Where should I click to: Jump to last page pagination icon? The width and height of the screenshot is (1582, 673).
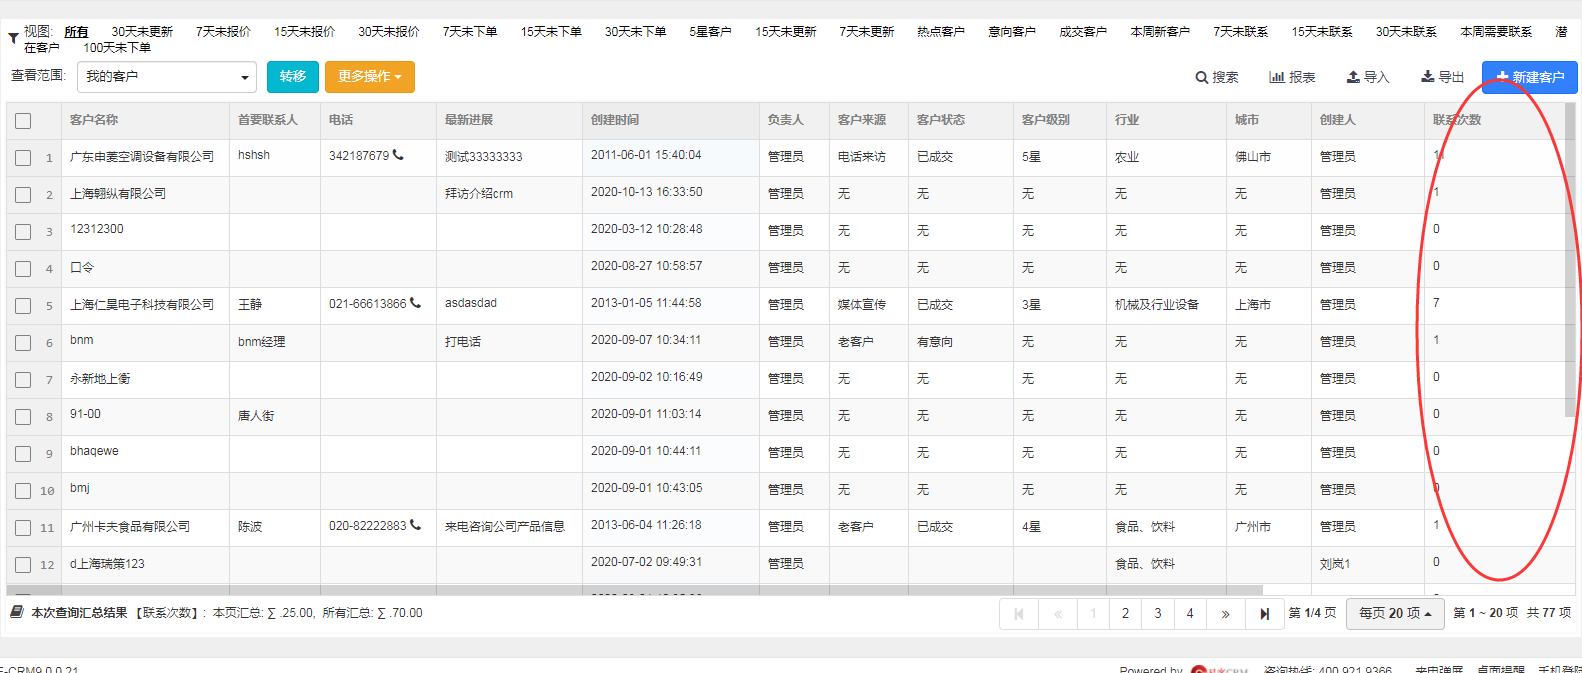click(x=1264, y=614)
